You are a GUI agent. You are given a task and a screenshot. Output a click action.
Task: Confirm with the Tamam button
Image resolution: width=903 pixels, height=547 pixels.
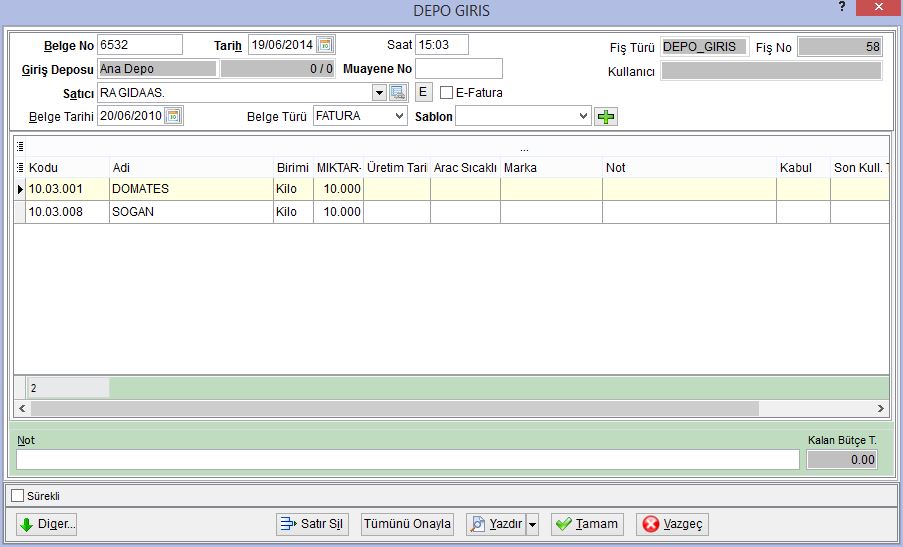pyautogui.click(x=587, y=524)
